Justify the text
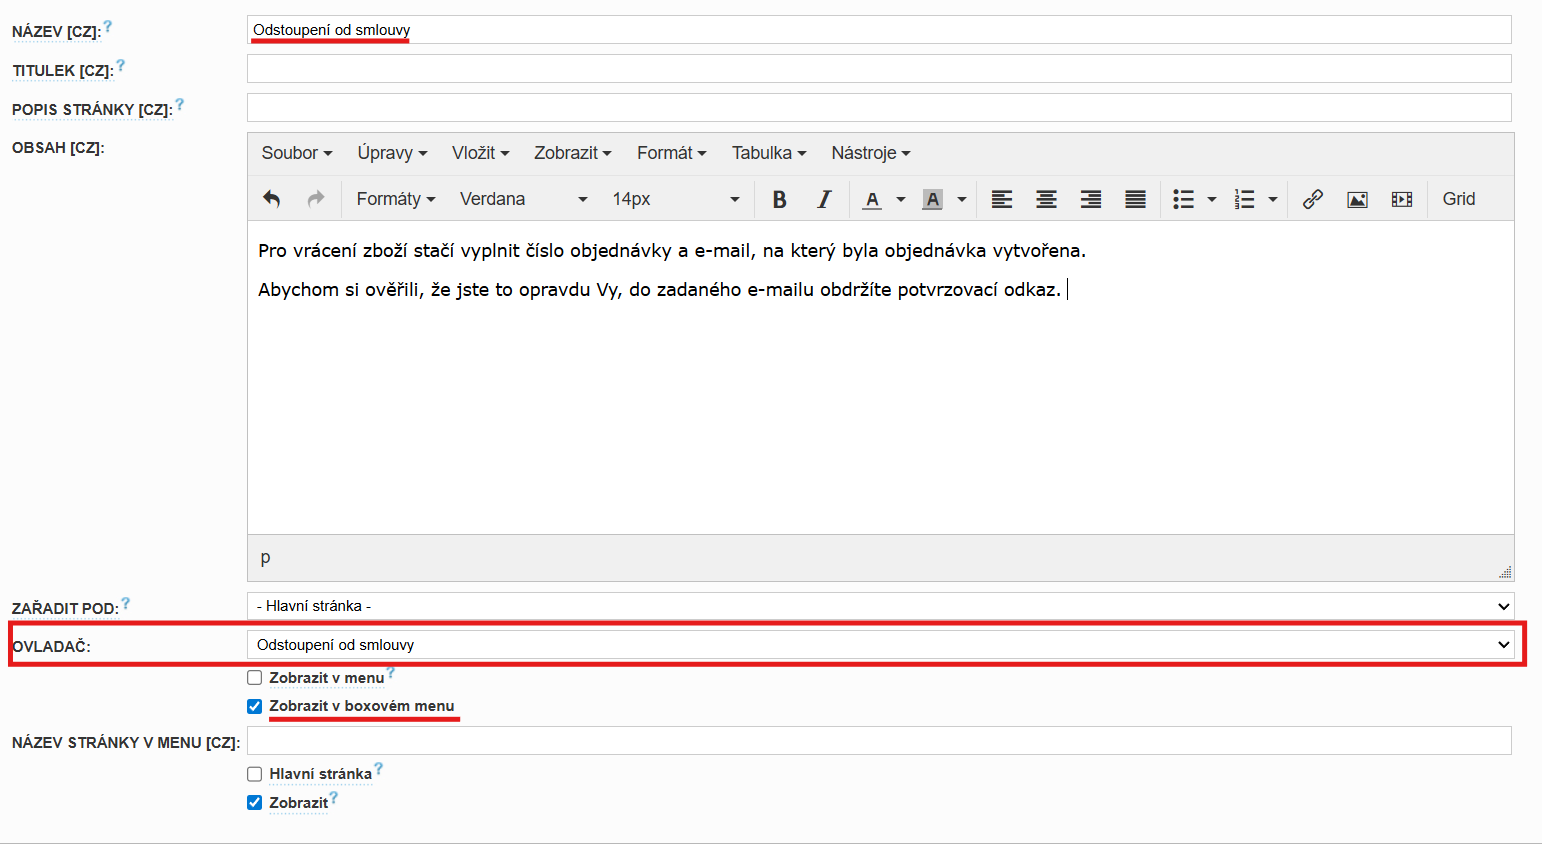This screenshot has height=848, width=1542. [1135, 199]
